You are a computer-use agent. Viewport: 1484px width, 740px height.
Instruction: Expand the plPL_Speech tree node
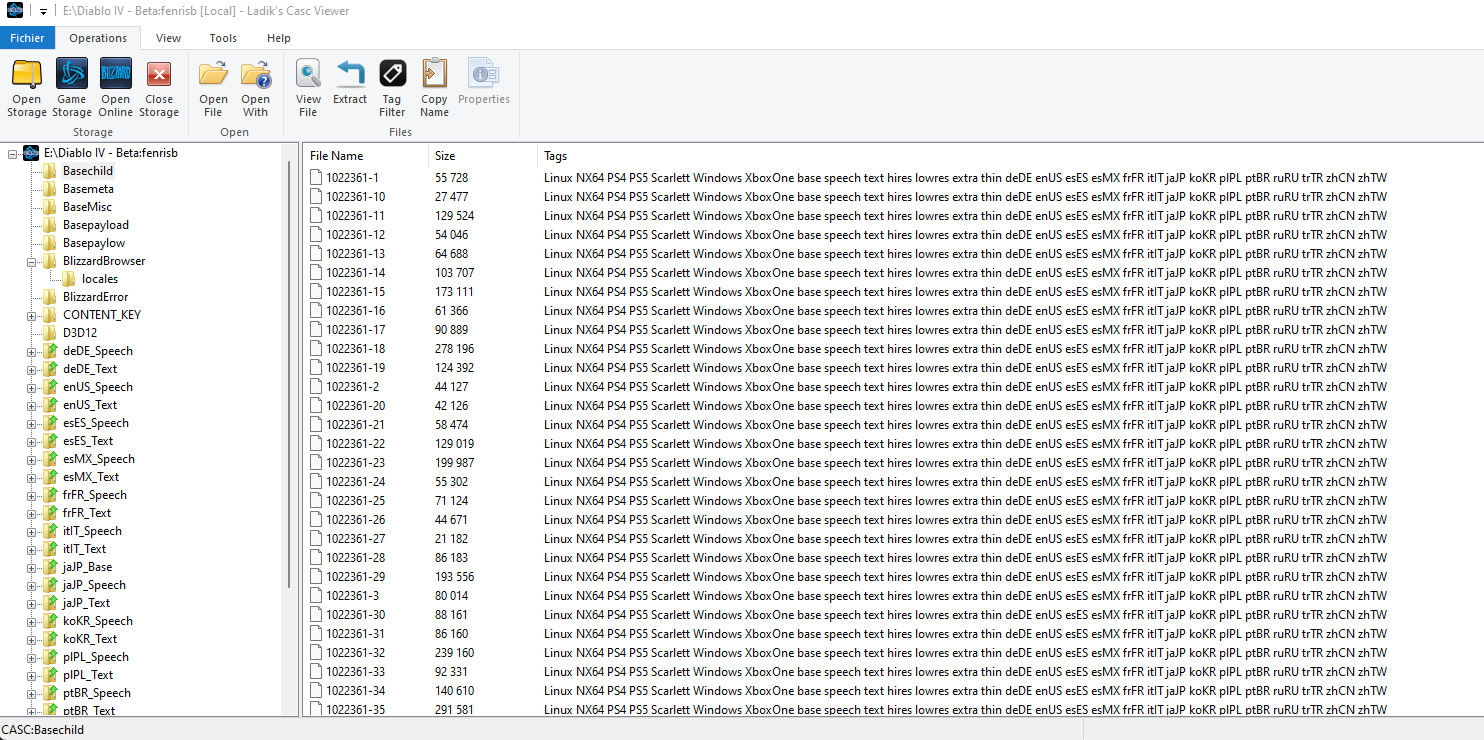tap(31, 657)
